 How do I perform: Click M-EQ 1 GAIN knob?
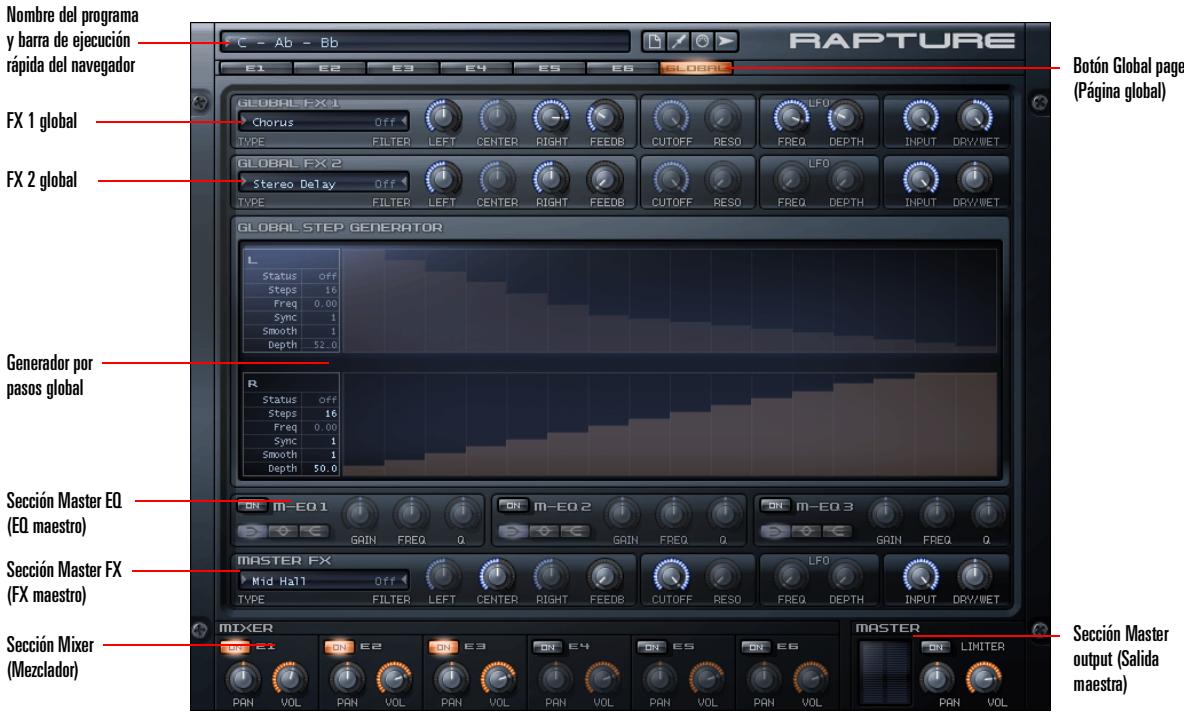[361, 514]
